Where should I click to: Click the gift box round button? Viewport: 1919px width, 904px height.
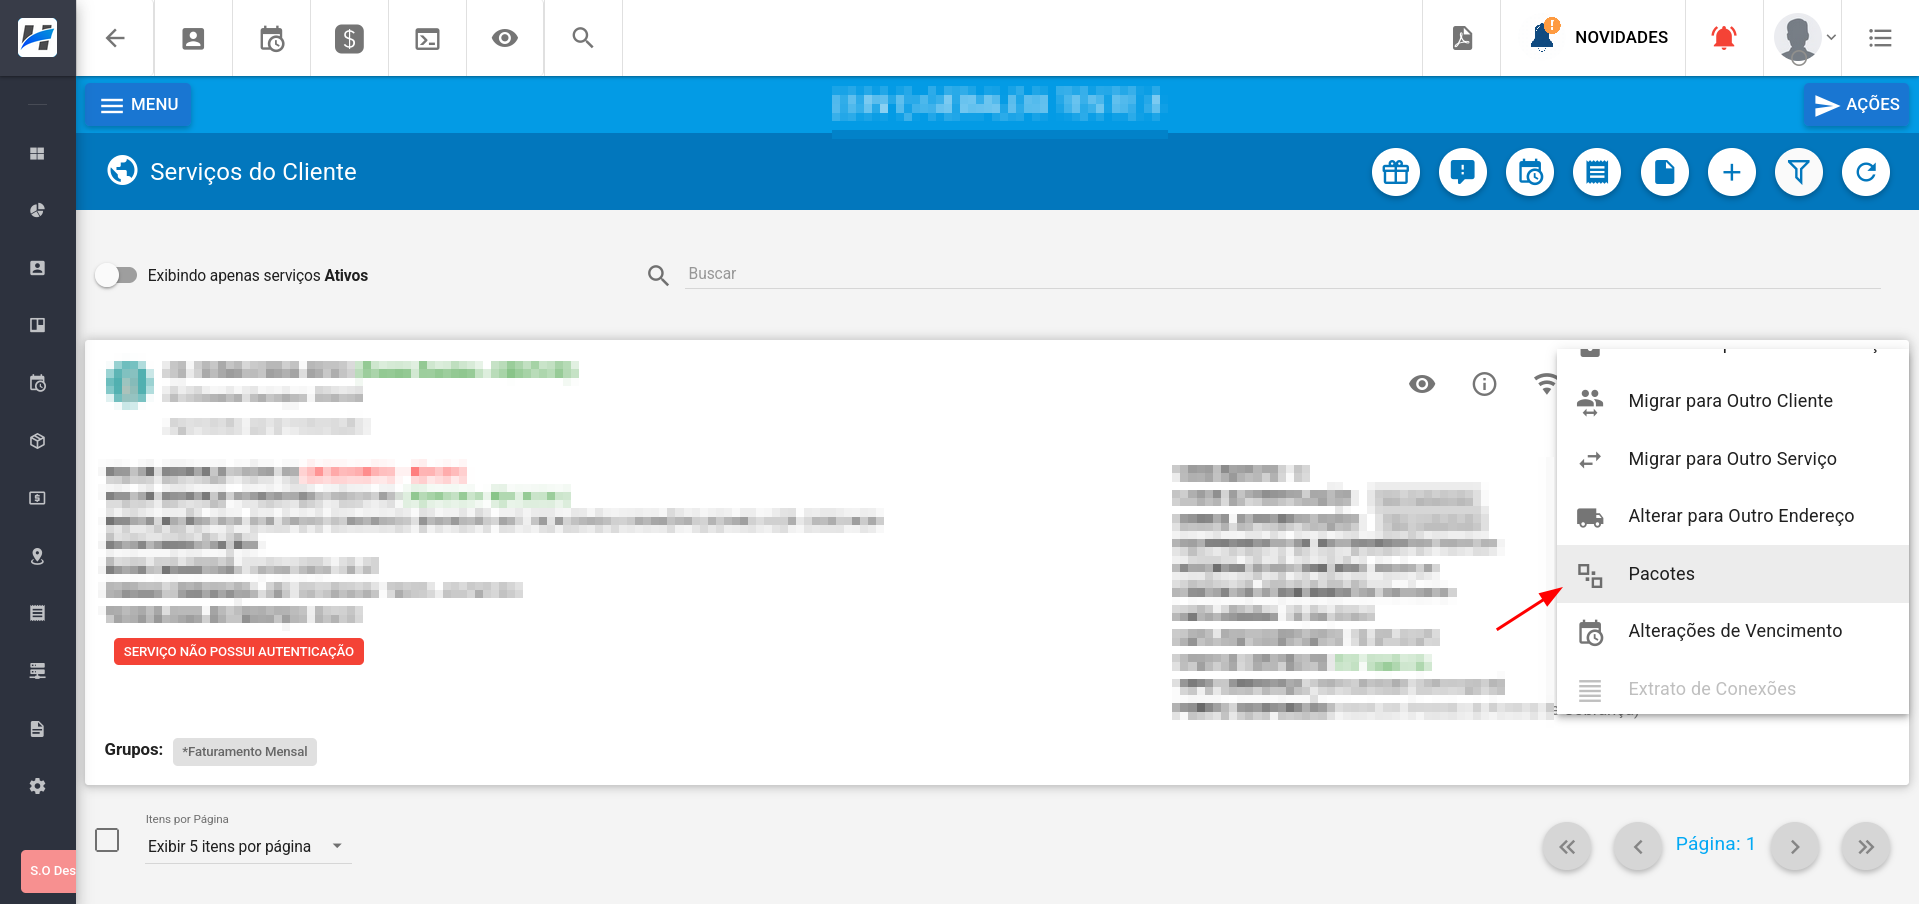1396,172
